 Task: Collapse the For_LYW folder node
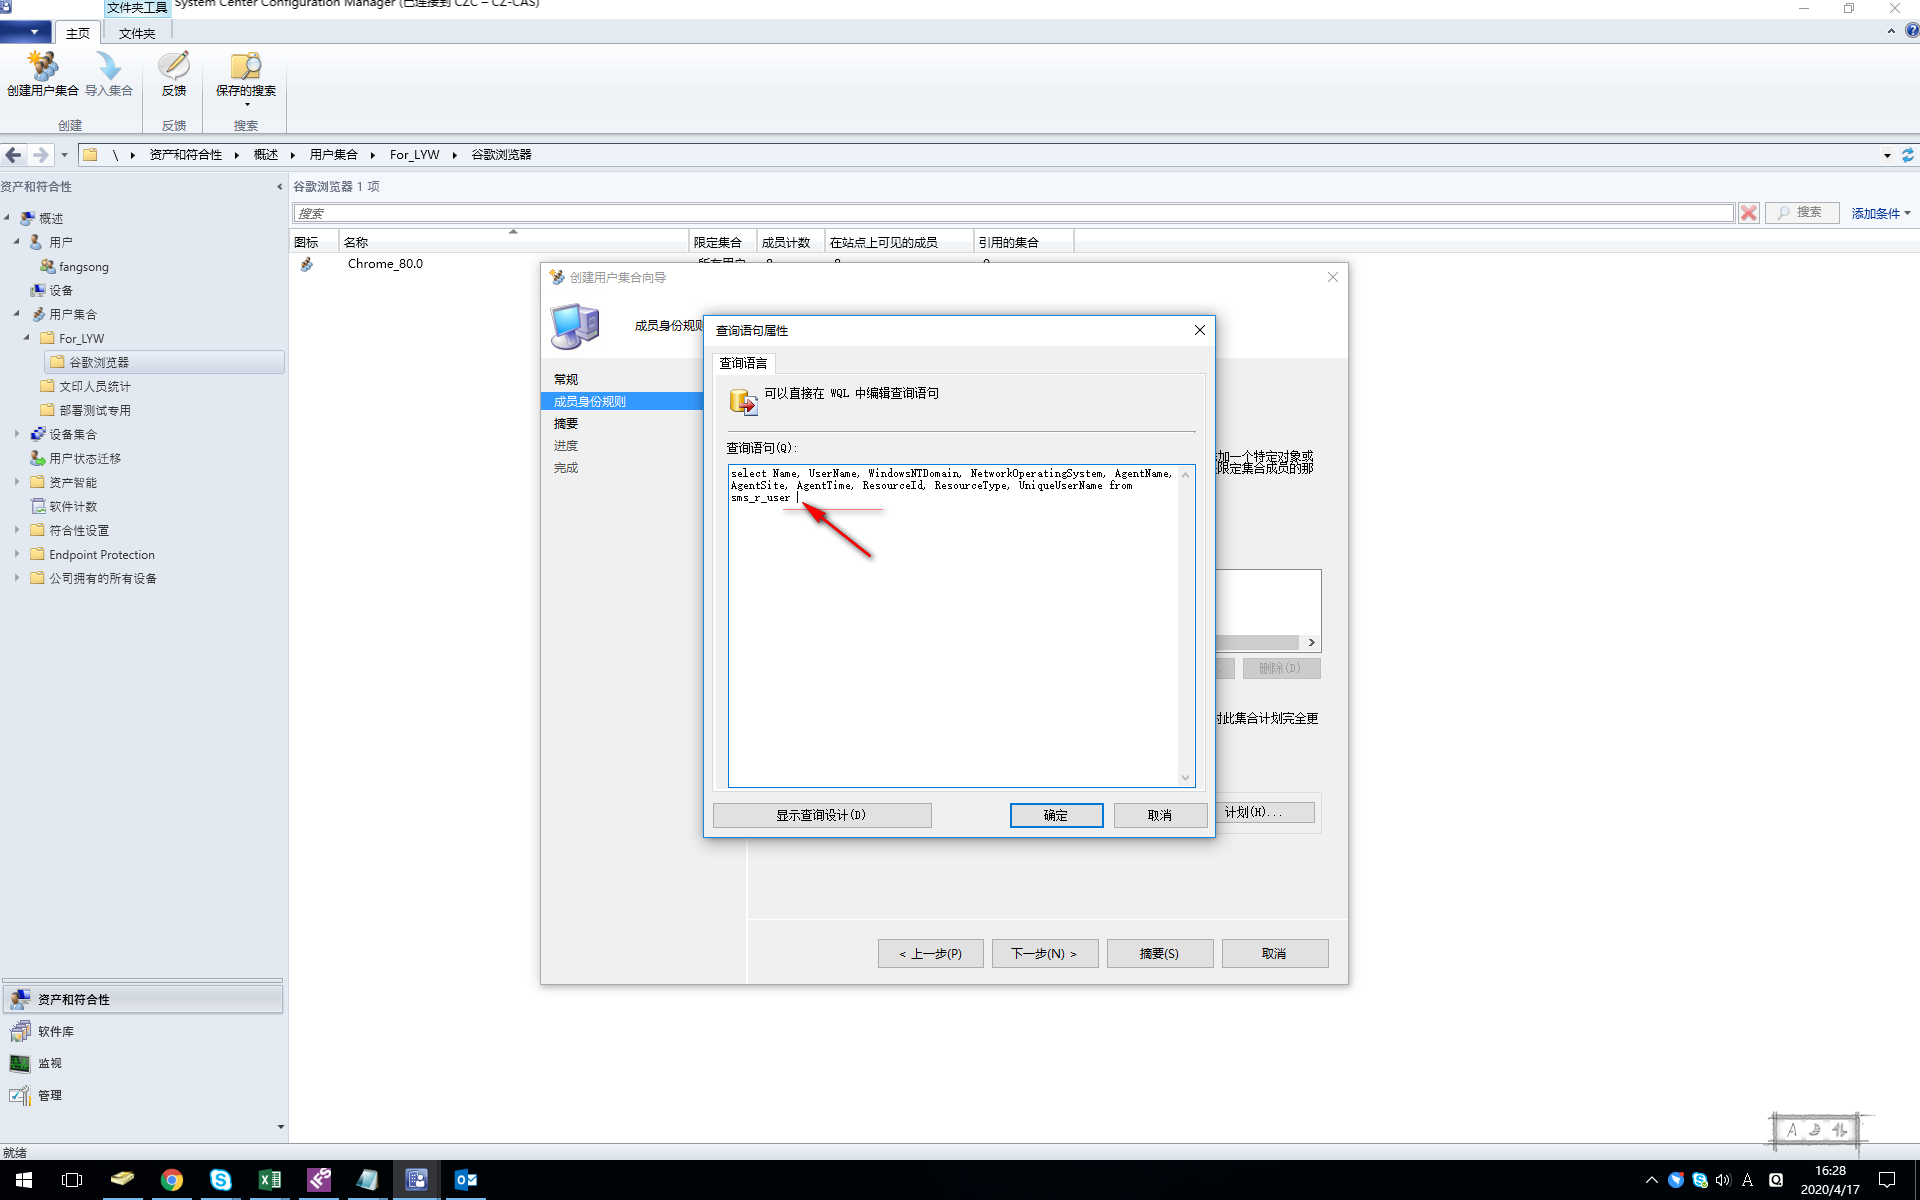27,338
